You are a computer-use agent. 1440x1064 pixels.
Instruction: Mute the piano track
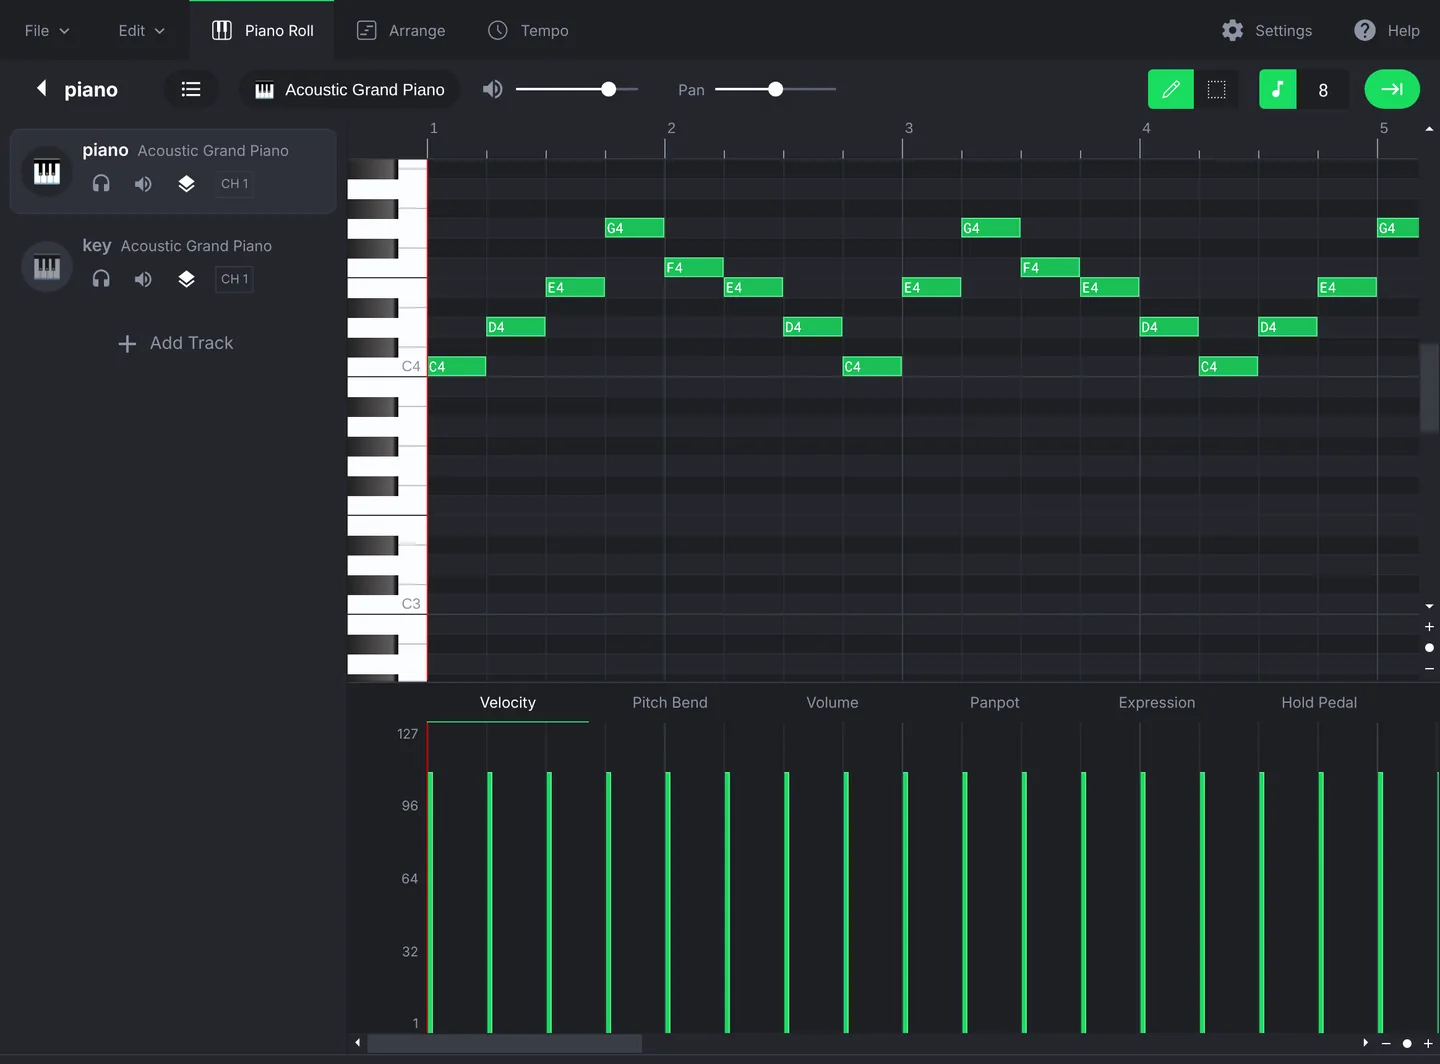[143, 183]
